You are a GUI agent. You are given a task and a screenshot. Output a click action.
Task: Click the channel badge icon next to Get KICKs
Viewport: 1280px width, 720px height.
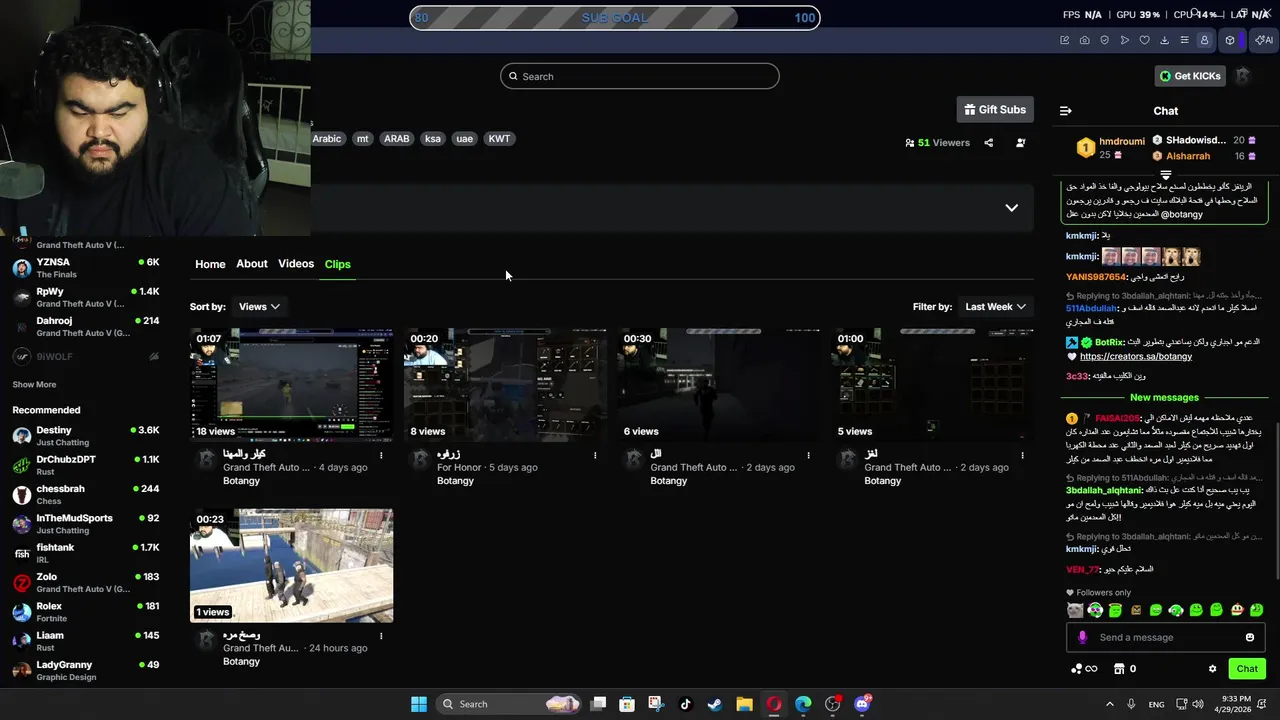point(1242,76)
